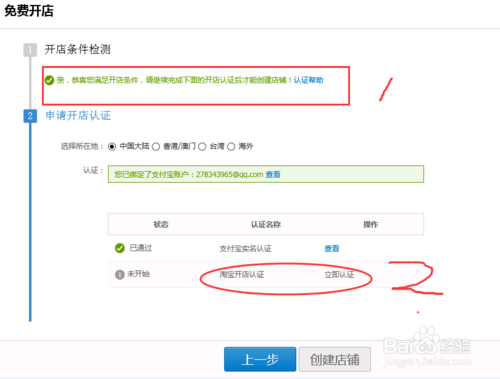This screenshot has width=500, height=379.
Task: Click the 支付宝实名认证 cell
Action: tap(245, 248)
